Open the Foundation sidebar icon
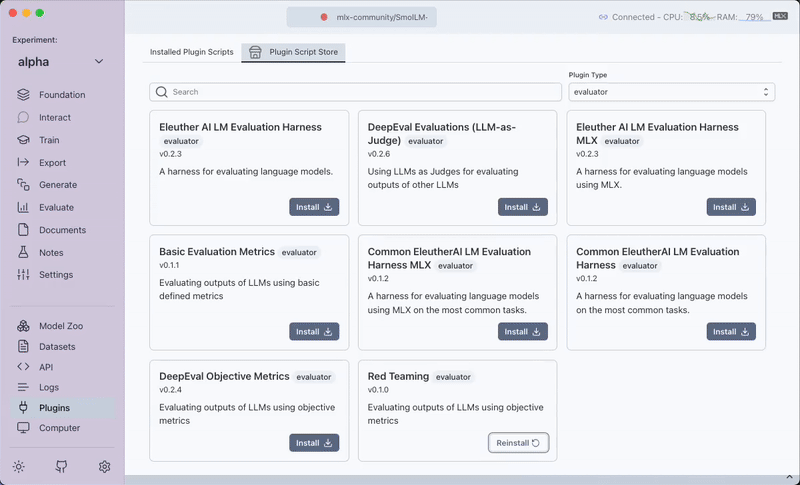800x485 pixels. pyautogui.click(x=24, y=95)
